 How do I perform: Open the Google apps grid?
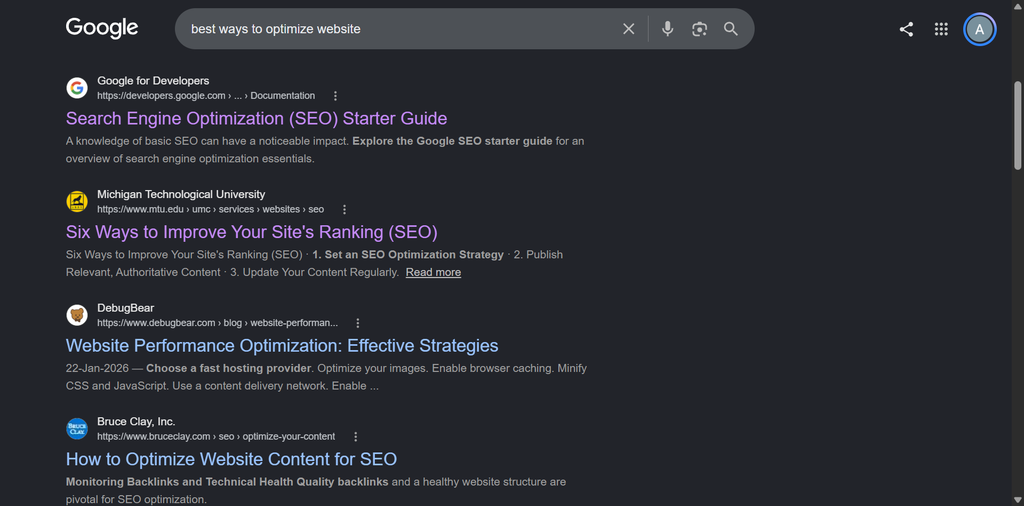coord(941,29)
